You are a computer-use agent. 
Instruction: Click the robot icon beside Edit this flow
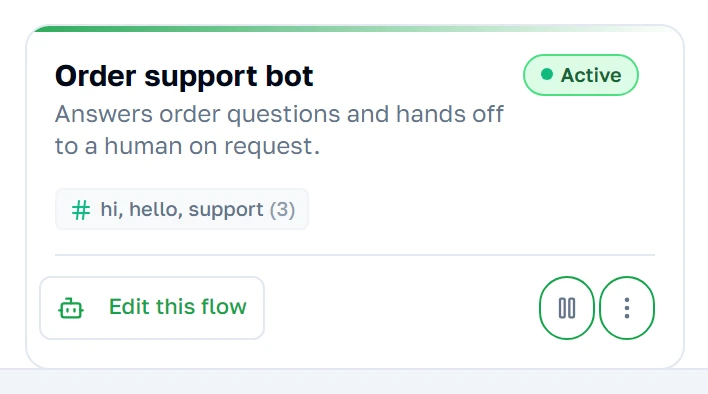click(71, 308)
